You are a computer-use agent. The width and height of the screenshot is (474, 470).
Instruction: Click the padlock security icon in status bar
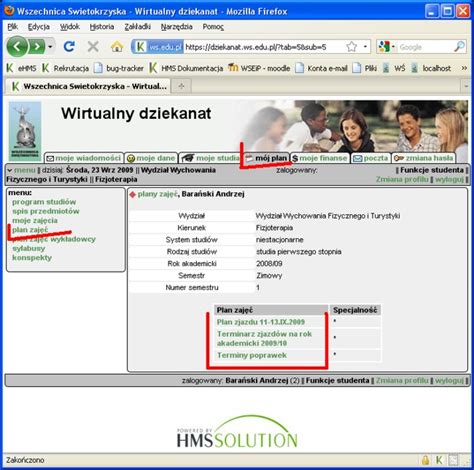425,460
